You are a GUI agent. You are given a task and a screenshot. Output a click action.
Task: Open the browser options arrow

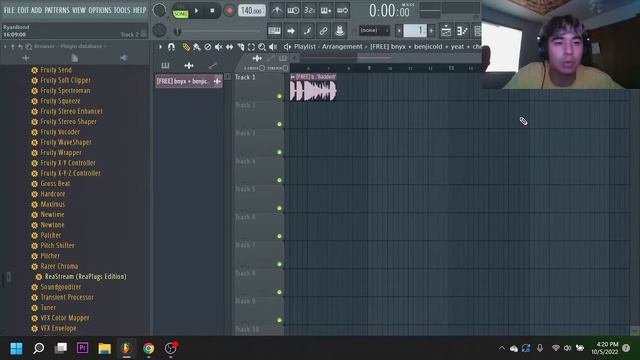click(5, 47)
